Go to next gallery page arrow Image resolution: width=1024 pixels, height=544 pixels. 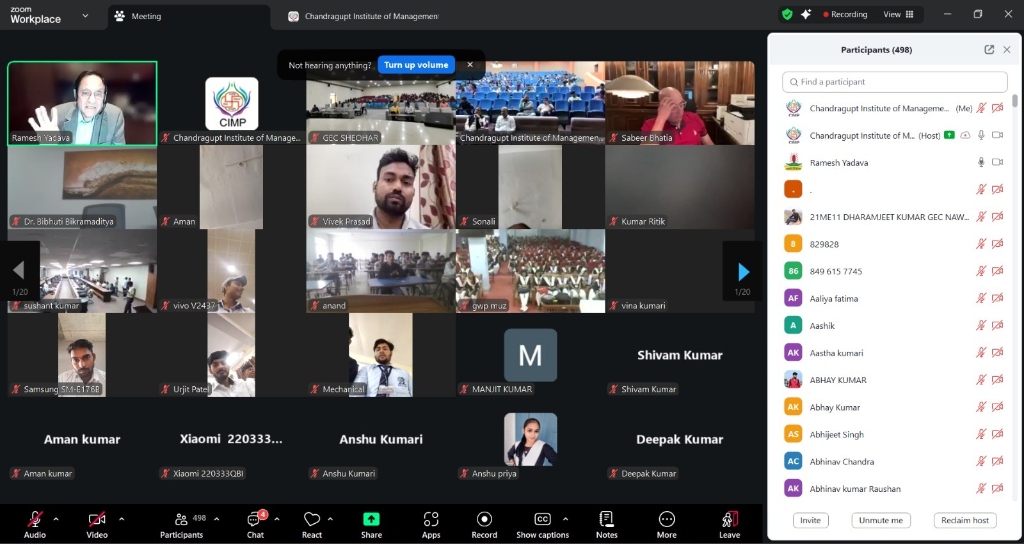point(742,272)
